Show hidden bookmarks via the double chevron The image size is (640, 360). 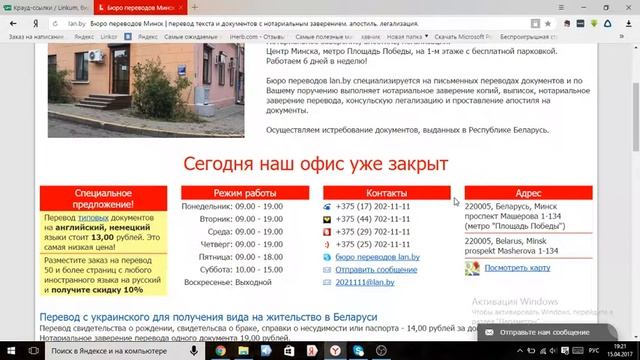[622, 37]
